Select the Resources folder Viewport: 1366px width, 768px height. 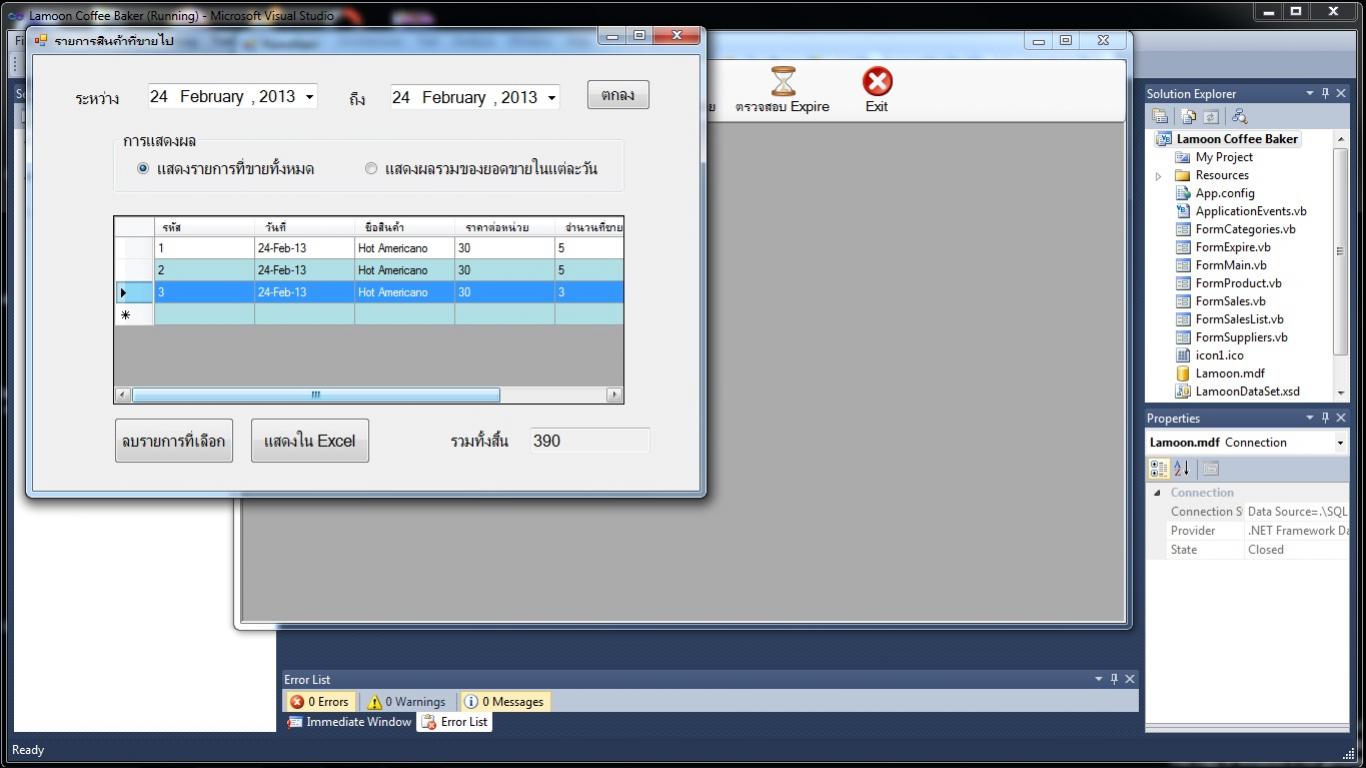point(1222,175)
